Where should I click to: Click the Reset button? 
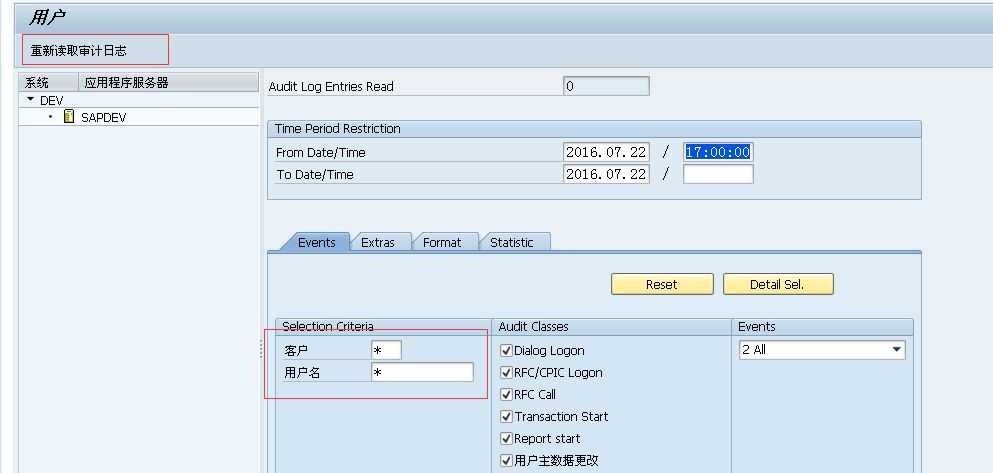[662, 284]
